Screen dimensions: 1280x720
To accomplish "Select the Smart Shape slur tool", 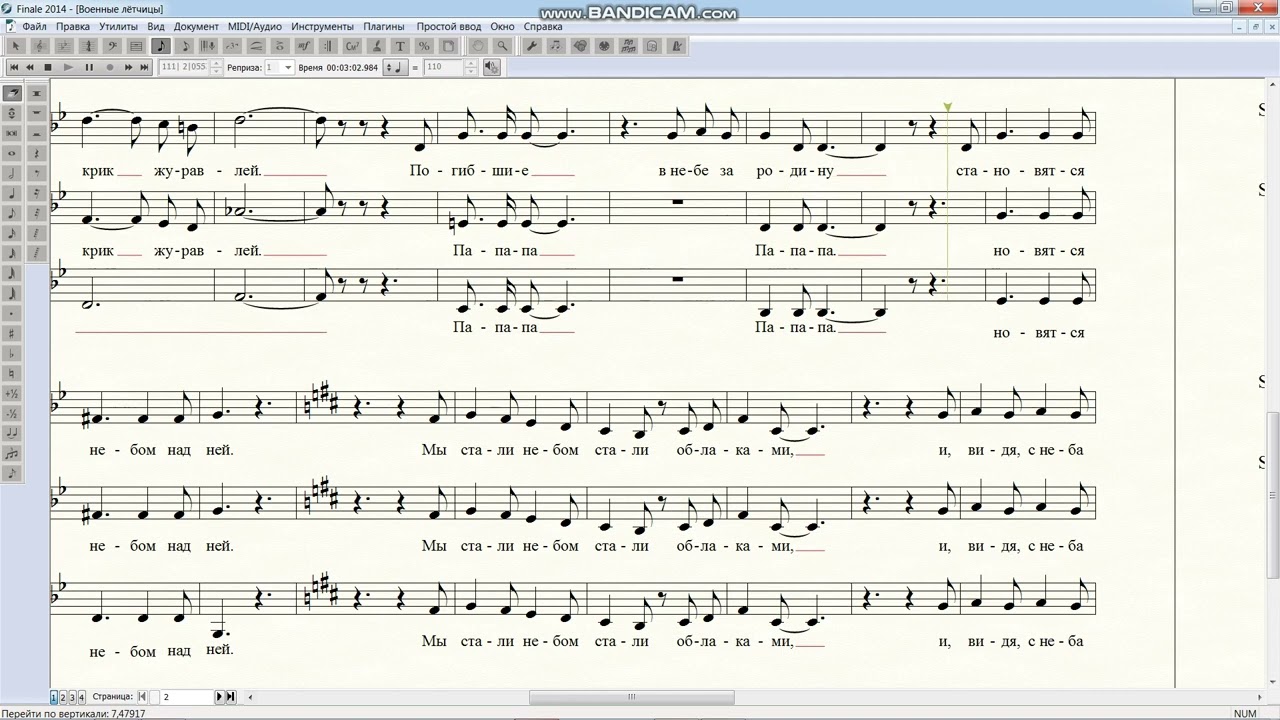I will (256, 46).
